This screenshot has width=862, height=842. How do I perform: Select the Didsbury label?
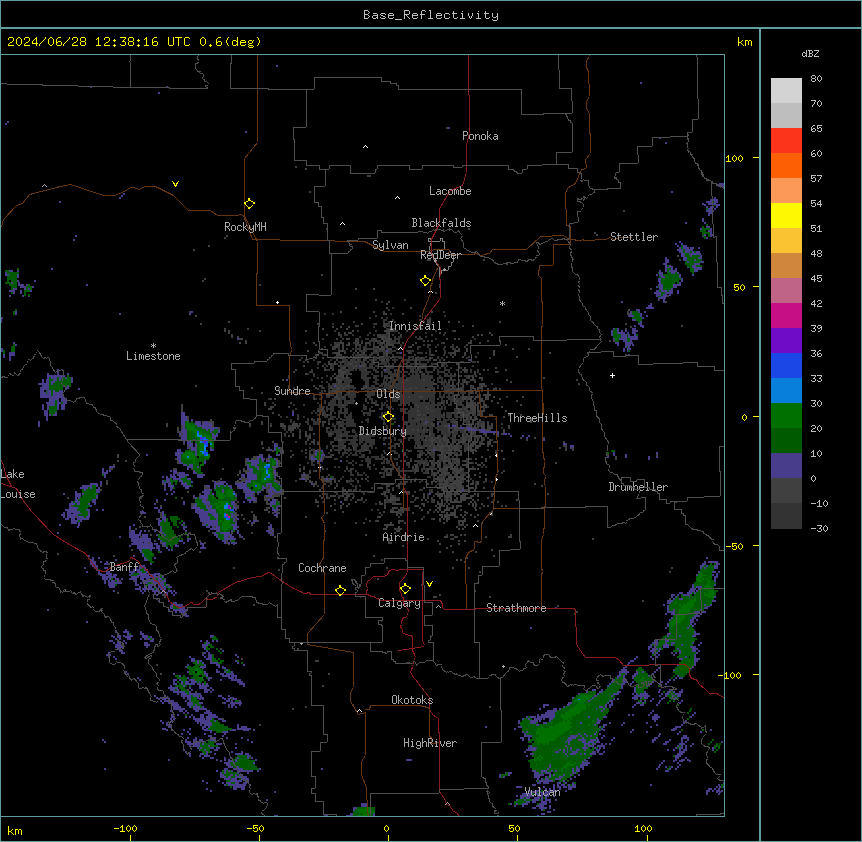(383, 431)
